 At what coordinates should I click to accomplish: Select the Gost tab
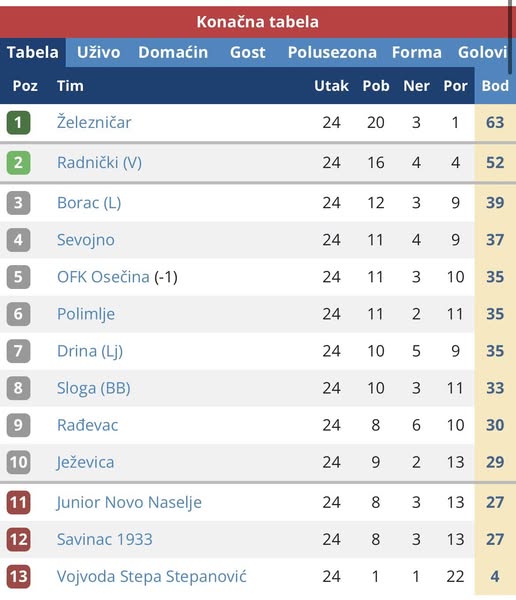point(248,52)
